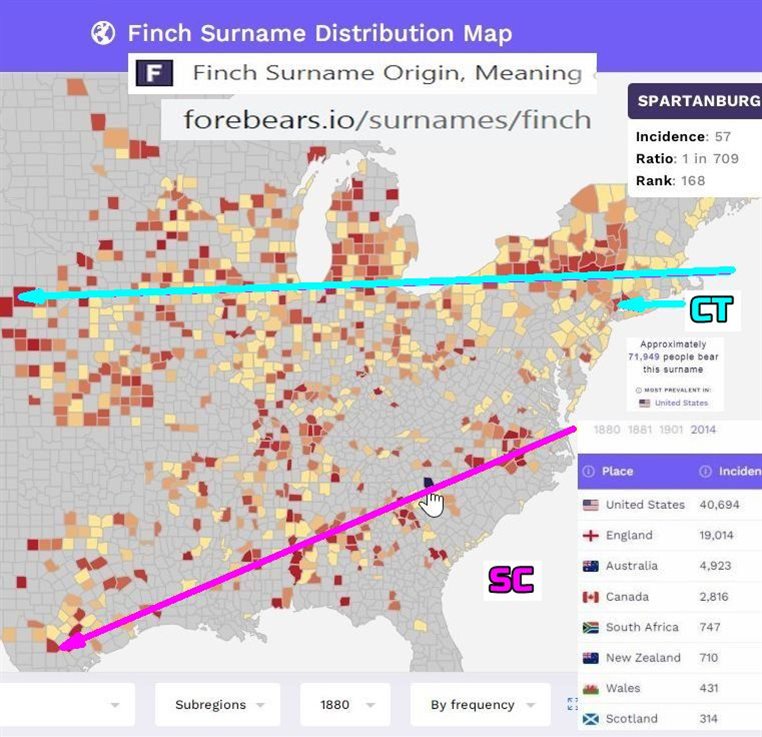Click the Forebears 'F' logo icon
This screenshot has height=737, width=762.
[154, 73]
